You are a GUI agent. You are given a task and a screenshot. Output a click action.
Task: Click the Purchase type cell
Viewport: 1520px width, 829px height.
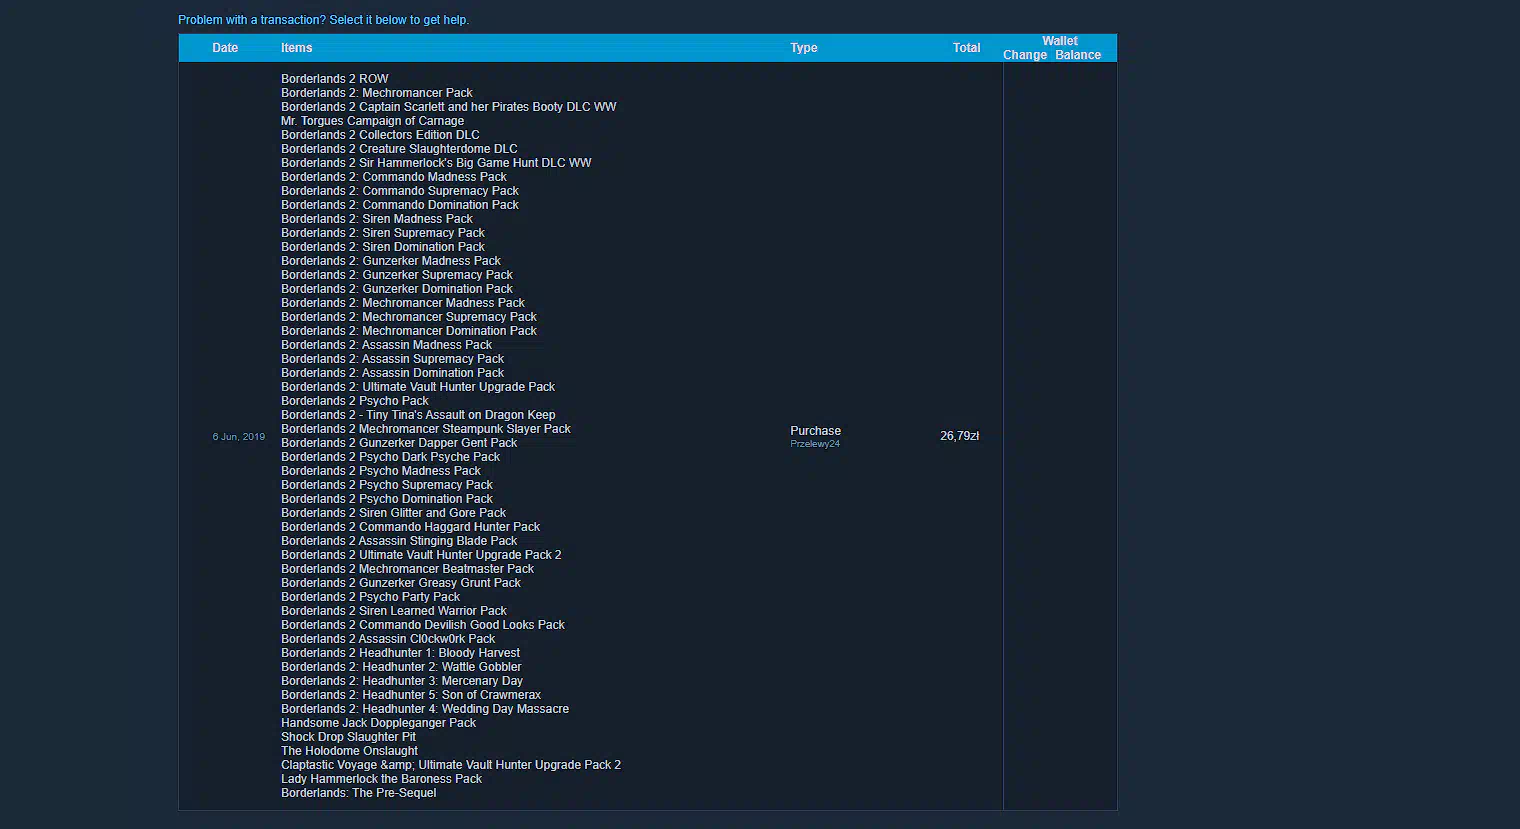815,431
